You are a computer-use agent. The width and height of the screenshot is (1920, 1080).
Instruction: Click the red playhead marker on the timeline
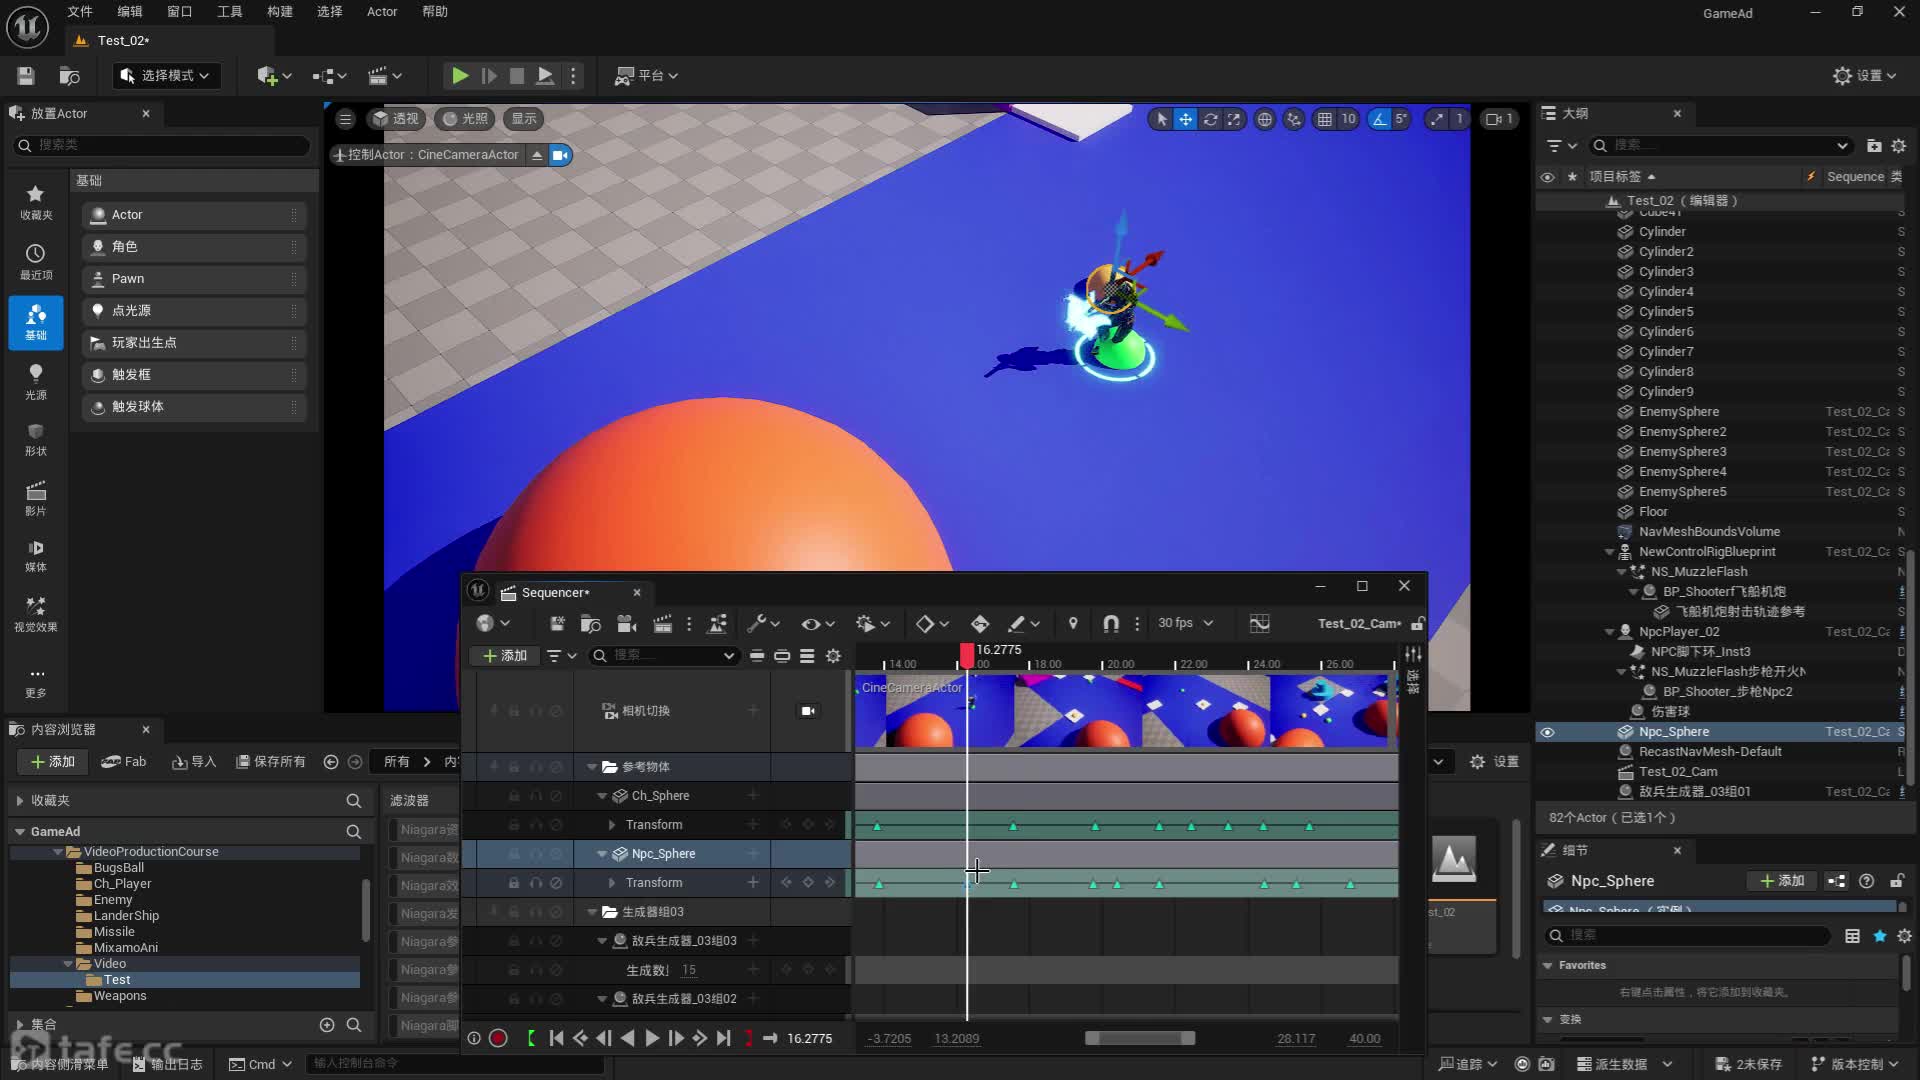966,655
